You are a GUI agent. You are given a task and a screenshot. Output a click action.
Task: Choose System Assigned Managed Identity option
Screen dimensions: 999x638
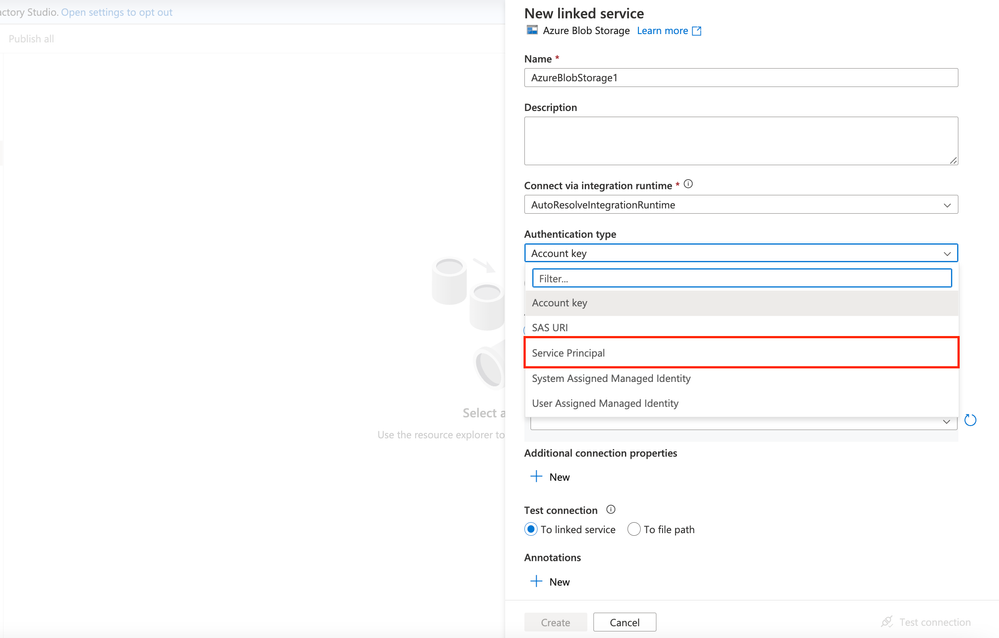741,378
